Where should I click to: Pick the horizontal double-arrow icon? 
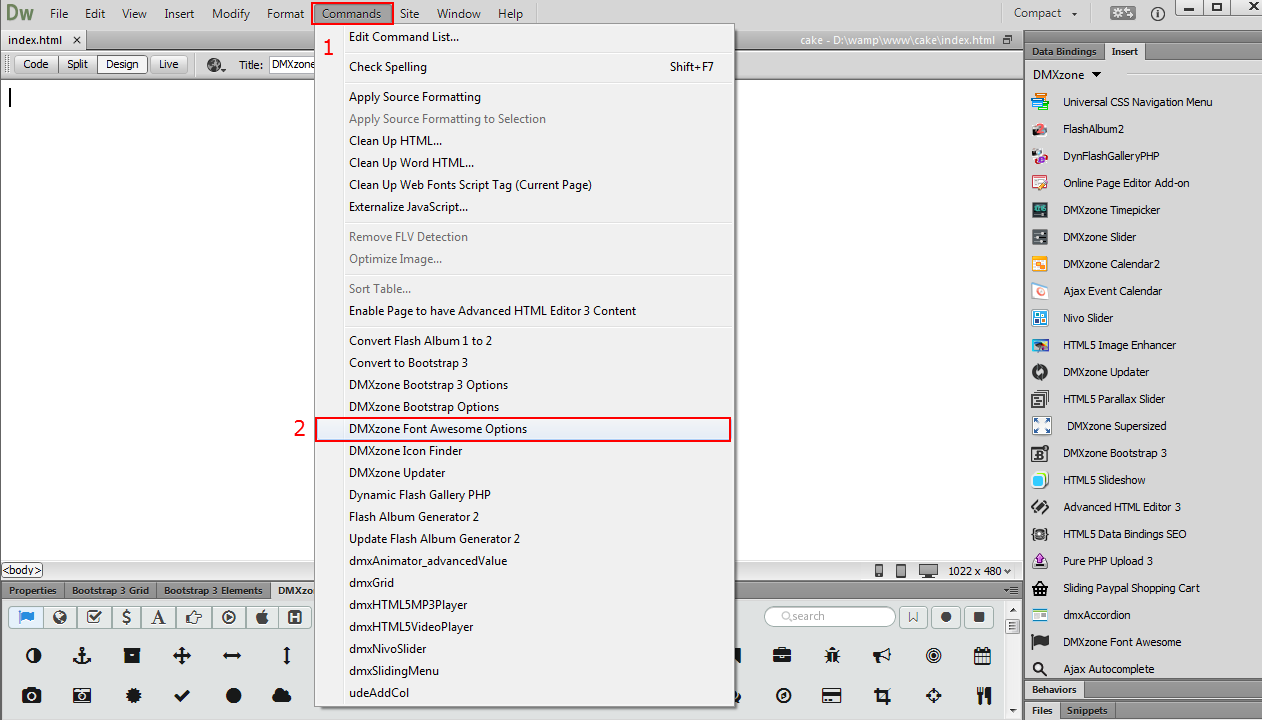click(x=232, y=656)
